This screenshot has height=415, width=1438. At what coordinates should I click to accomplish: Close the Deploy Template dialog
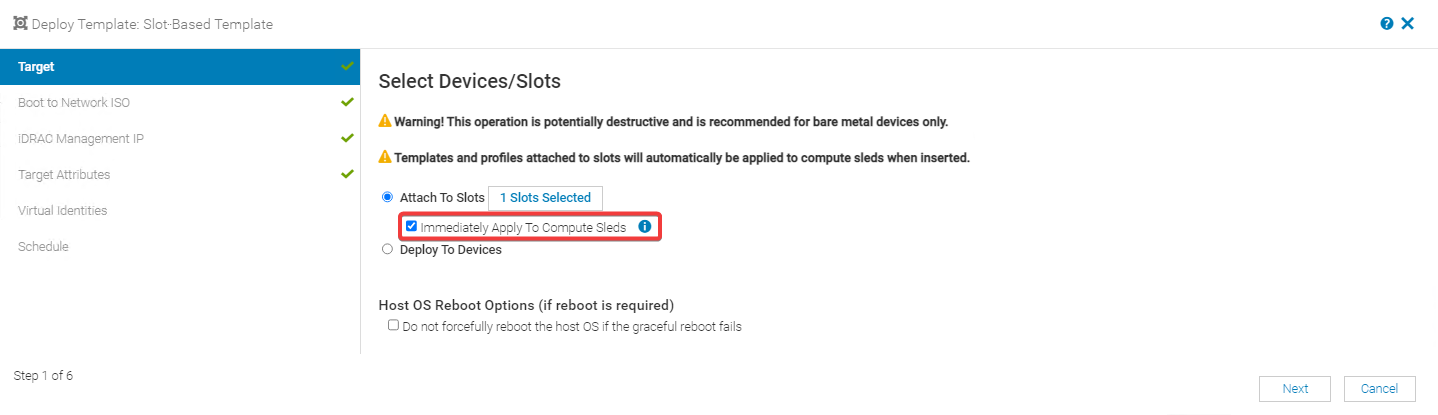coord(1408,23)
